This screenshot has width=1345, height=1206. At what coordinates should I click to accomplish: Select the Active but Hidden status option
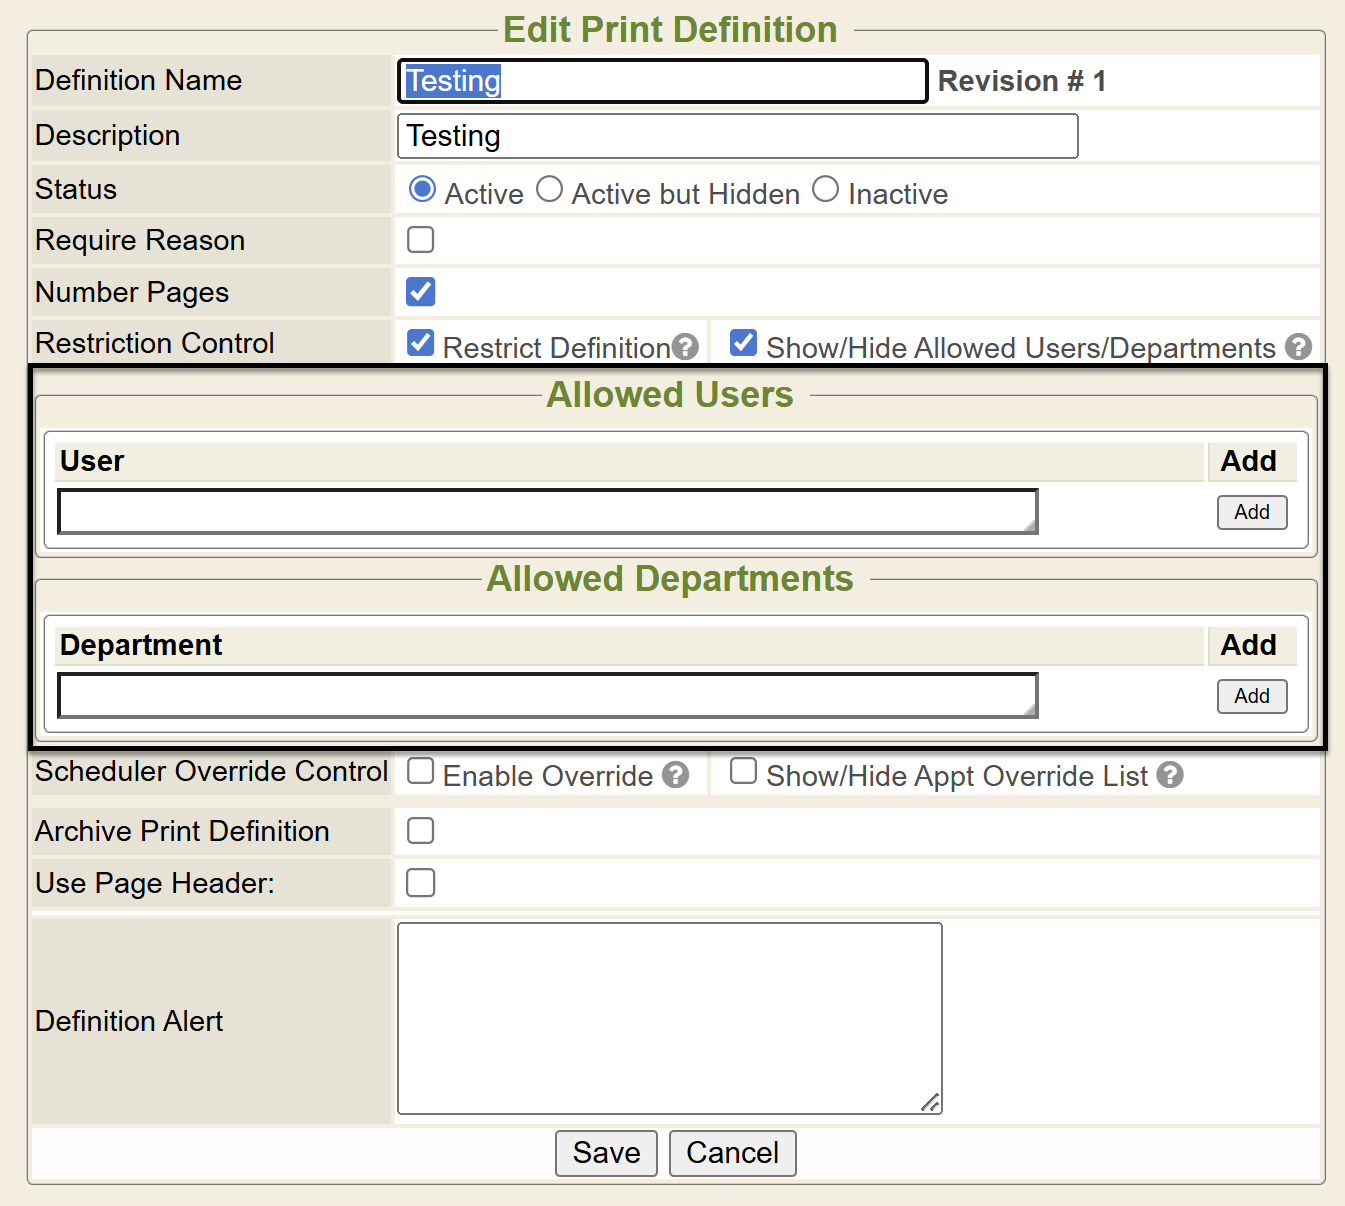pos(549,189)
